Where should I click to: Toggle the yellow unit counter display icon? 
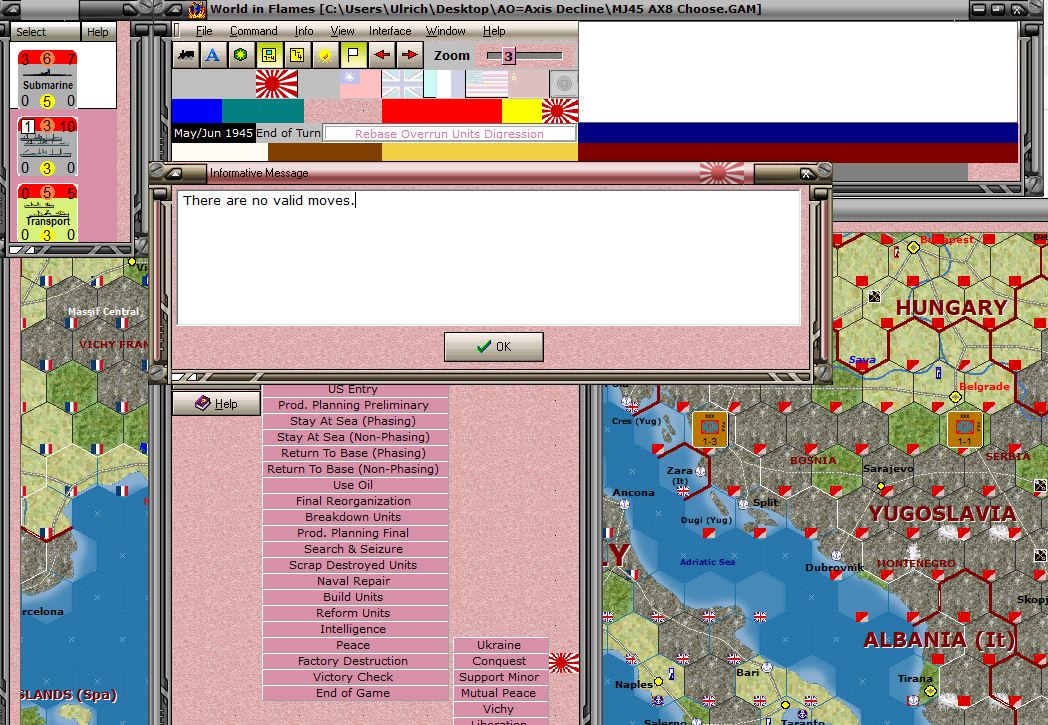pos(269,55)
